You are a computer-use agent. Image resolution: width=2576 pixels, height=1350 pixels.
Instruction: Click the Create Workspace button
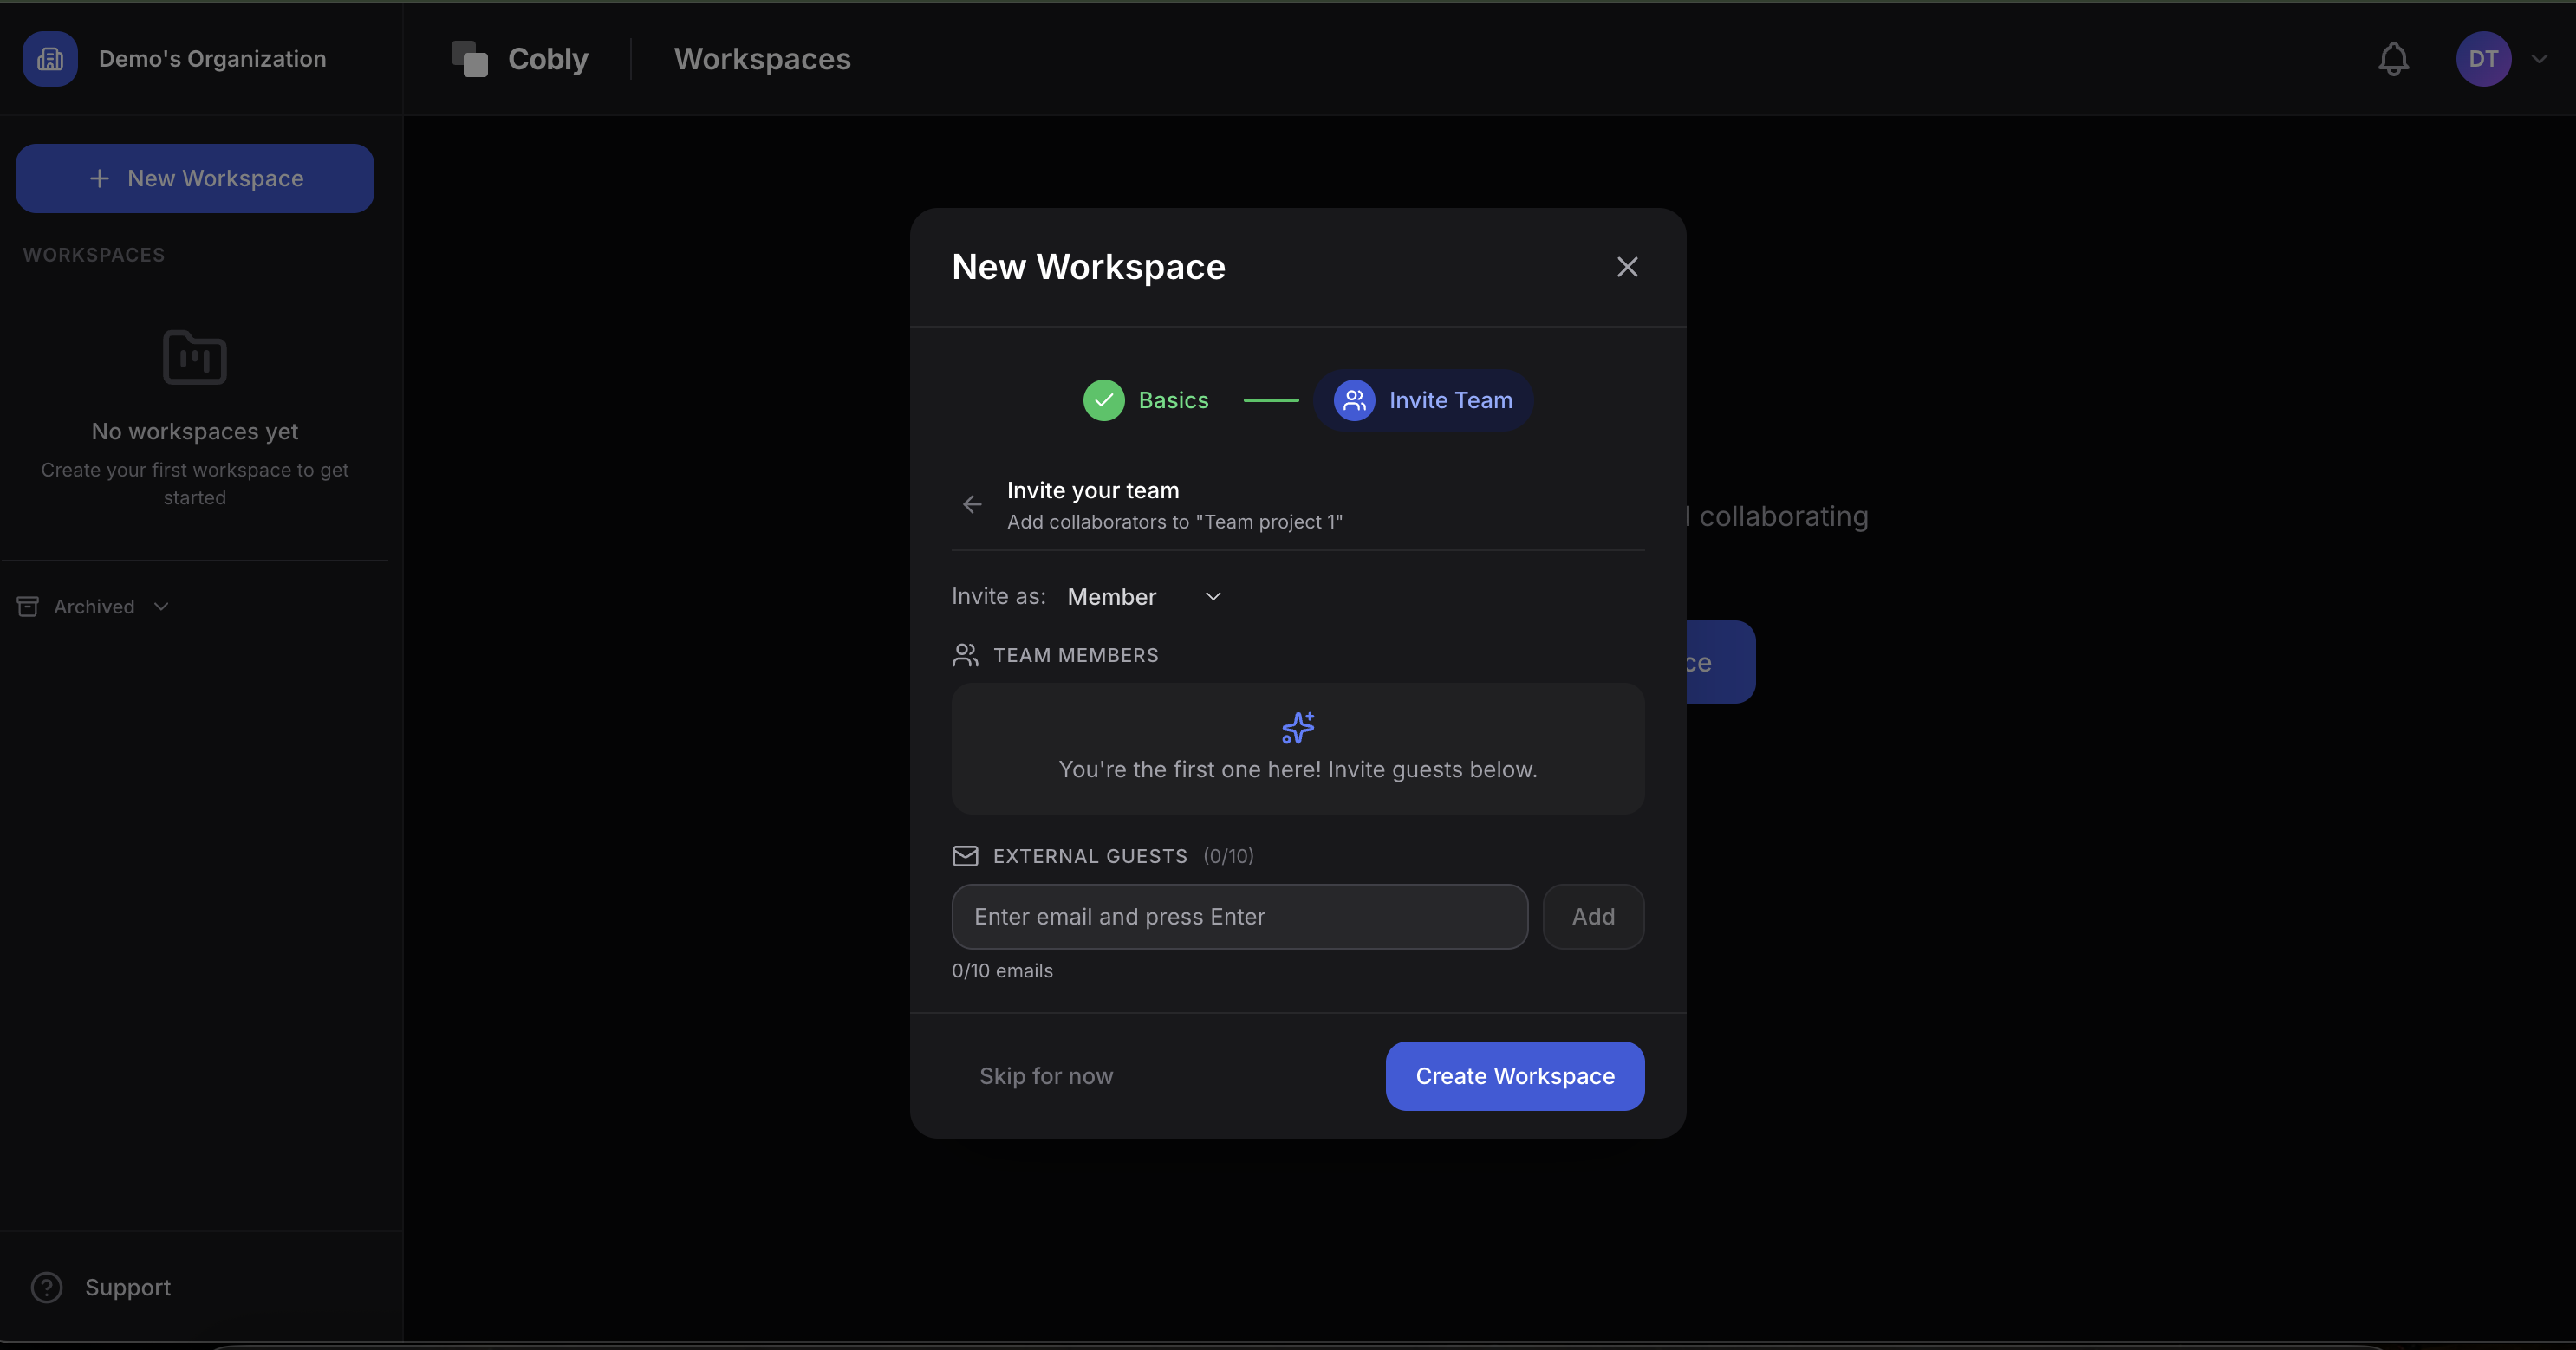[1514, 1076]
